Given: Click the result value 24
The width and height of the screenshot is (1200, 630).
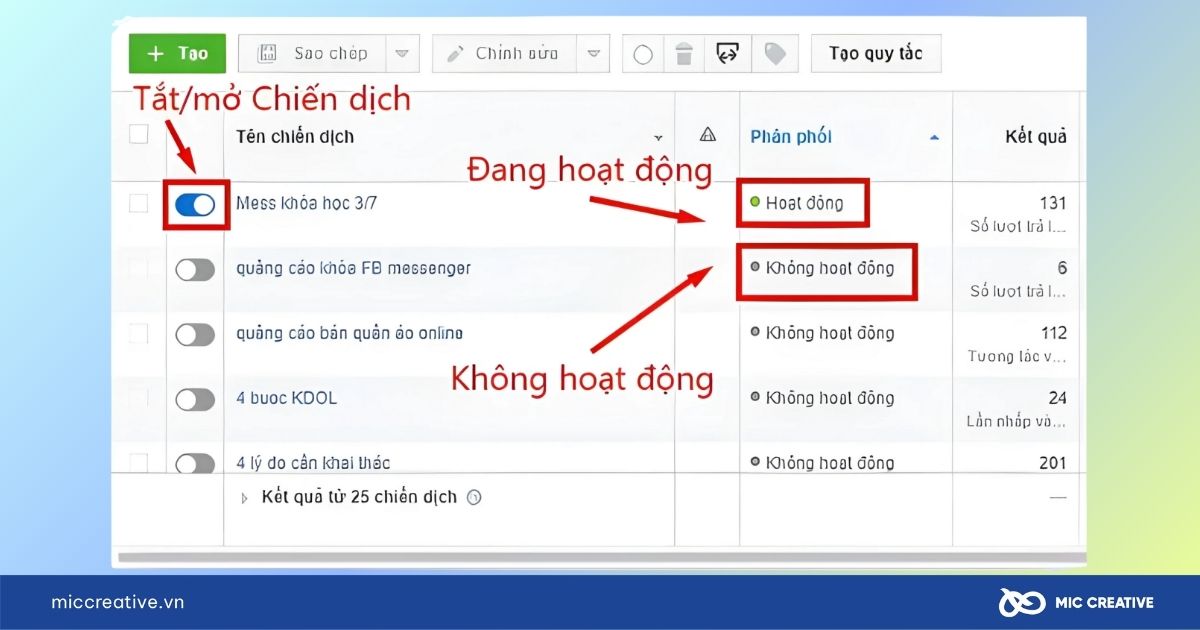Looking at the screenshot, I should (1058, 398).
